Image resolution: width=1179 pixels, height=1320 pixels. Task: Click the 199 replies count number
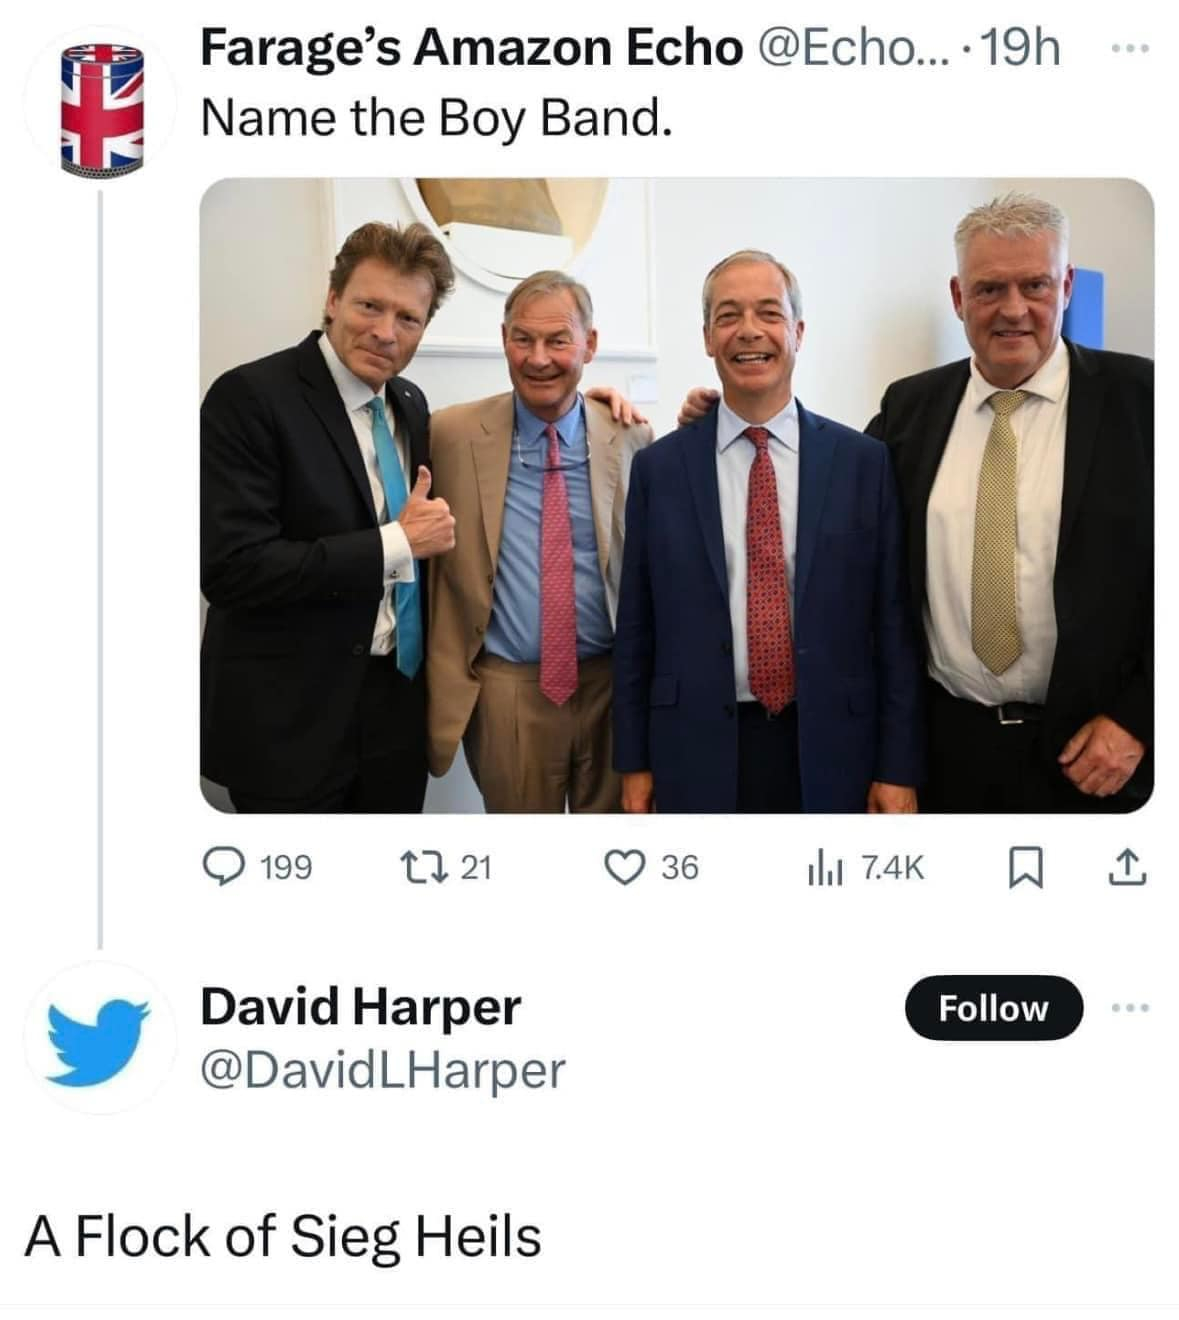(286, 867)
